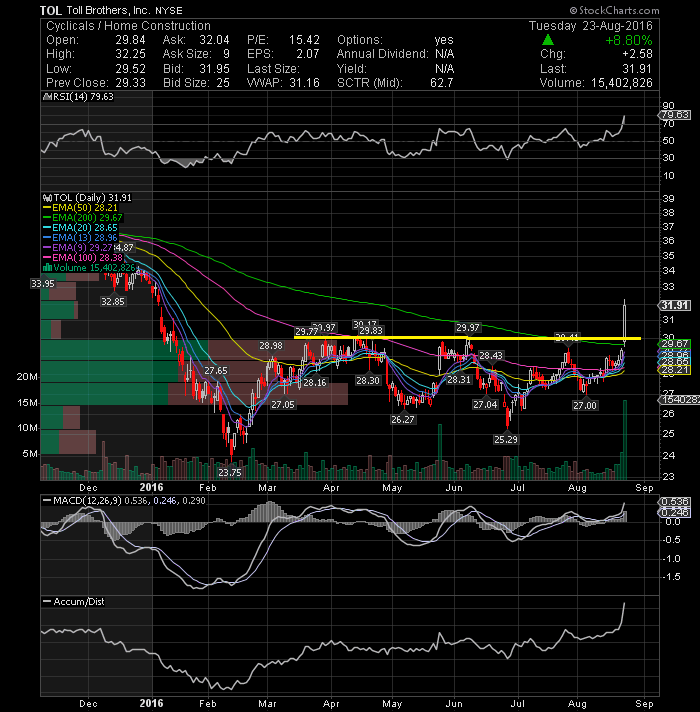Click the 25.29 late-June low label
700x712 pixels.
coord(506,439)
